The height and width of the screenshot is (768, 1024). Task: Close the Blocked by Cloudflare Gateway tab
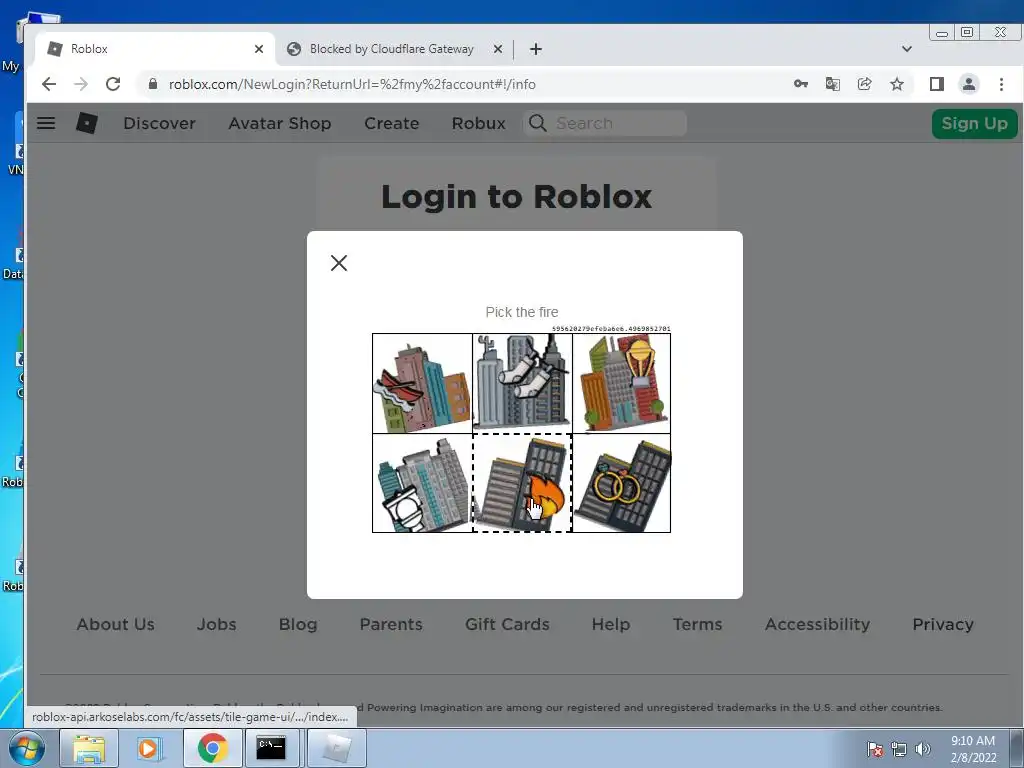[498, 49]
